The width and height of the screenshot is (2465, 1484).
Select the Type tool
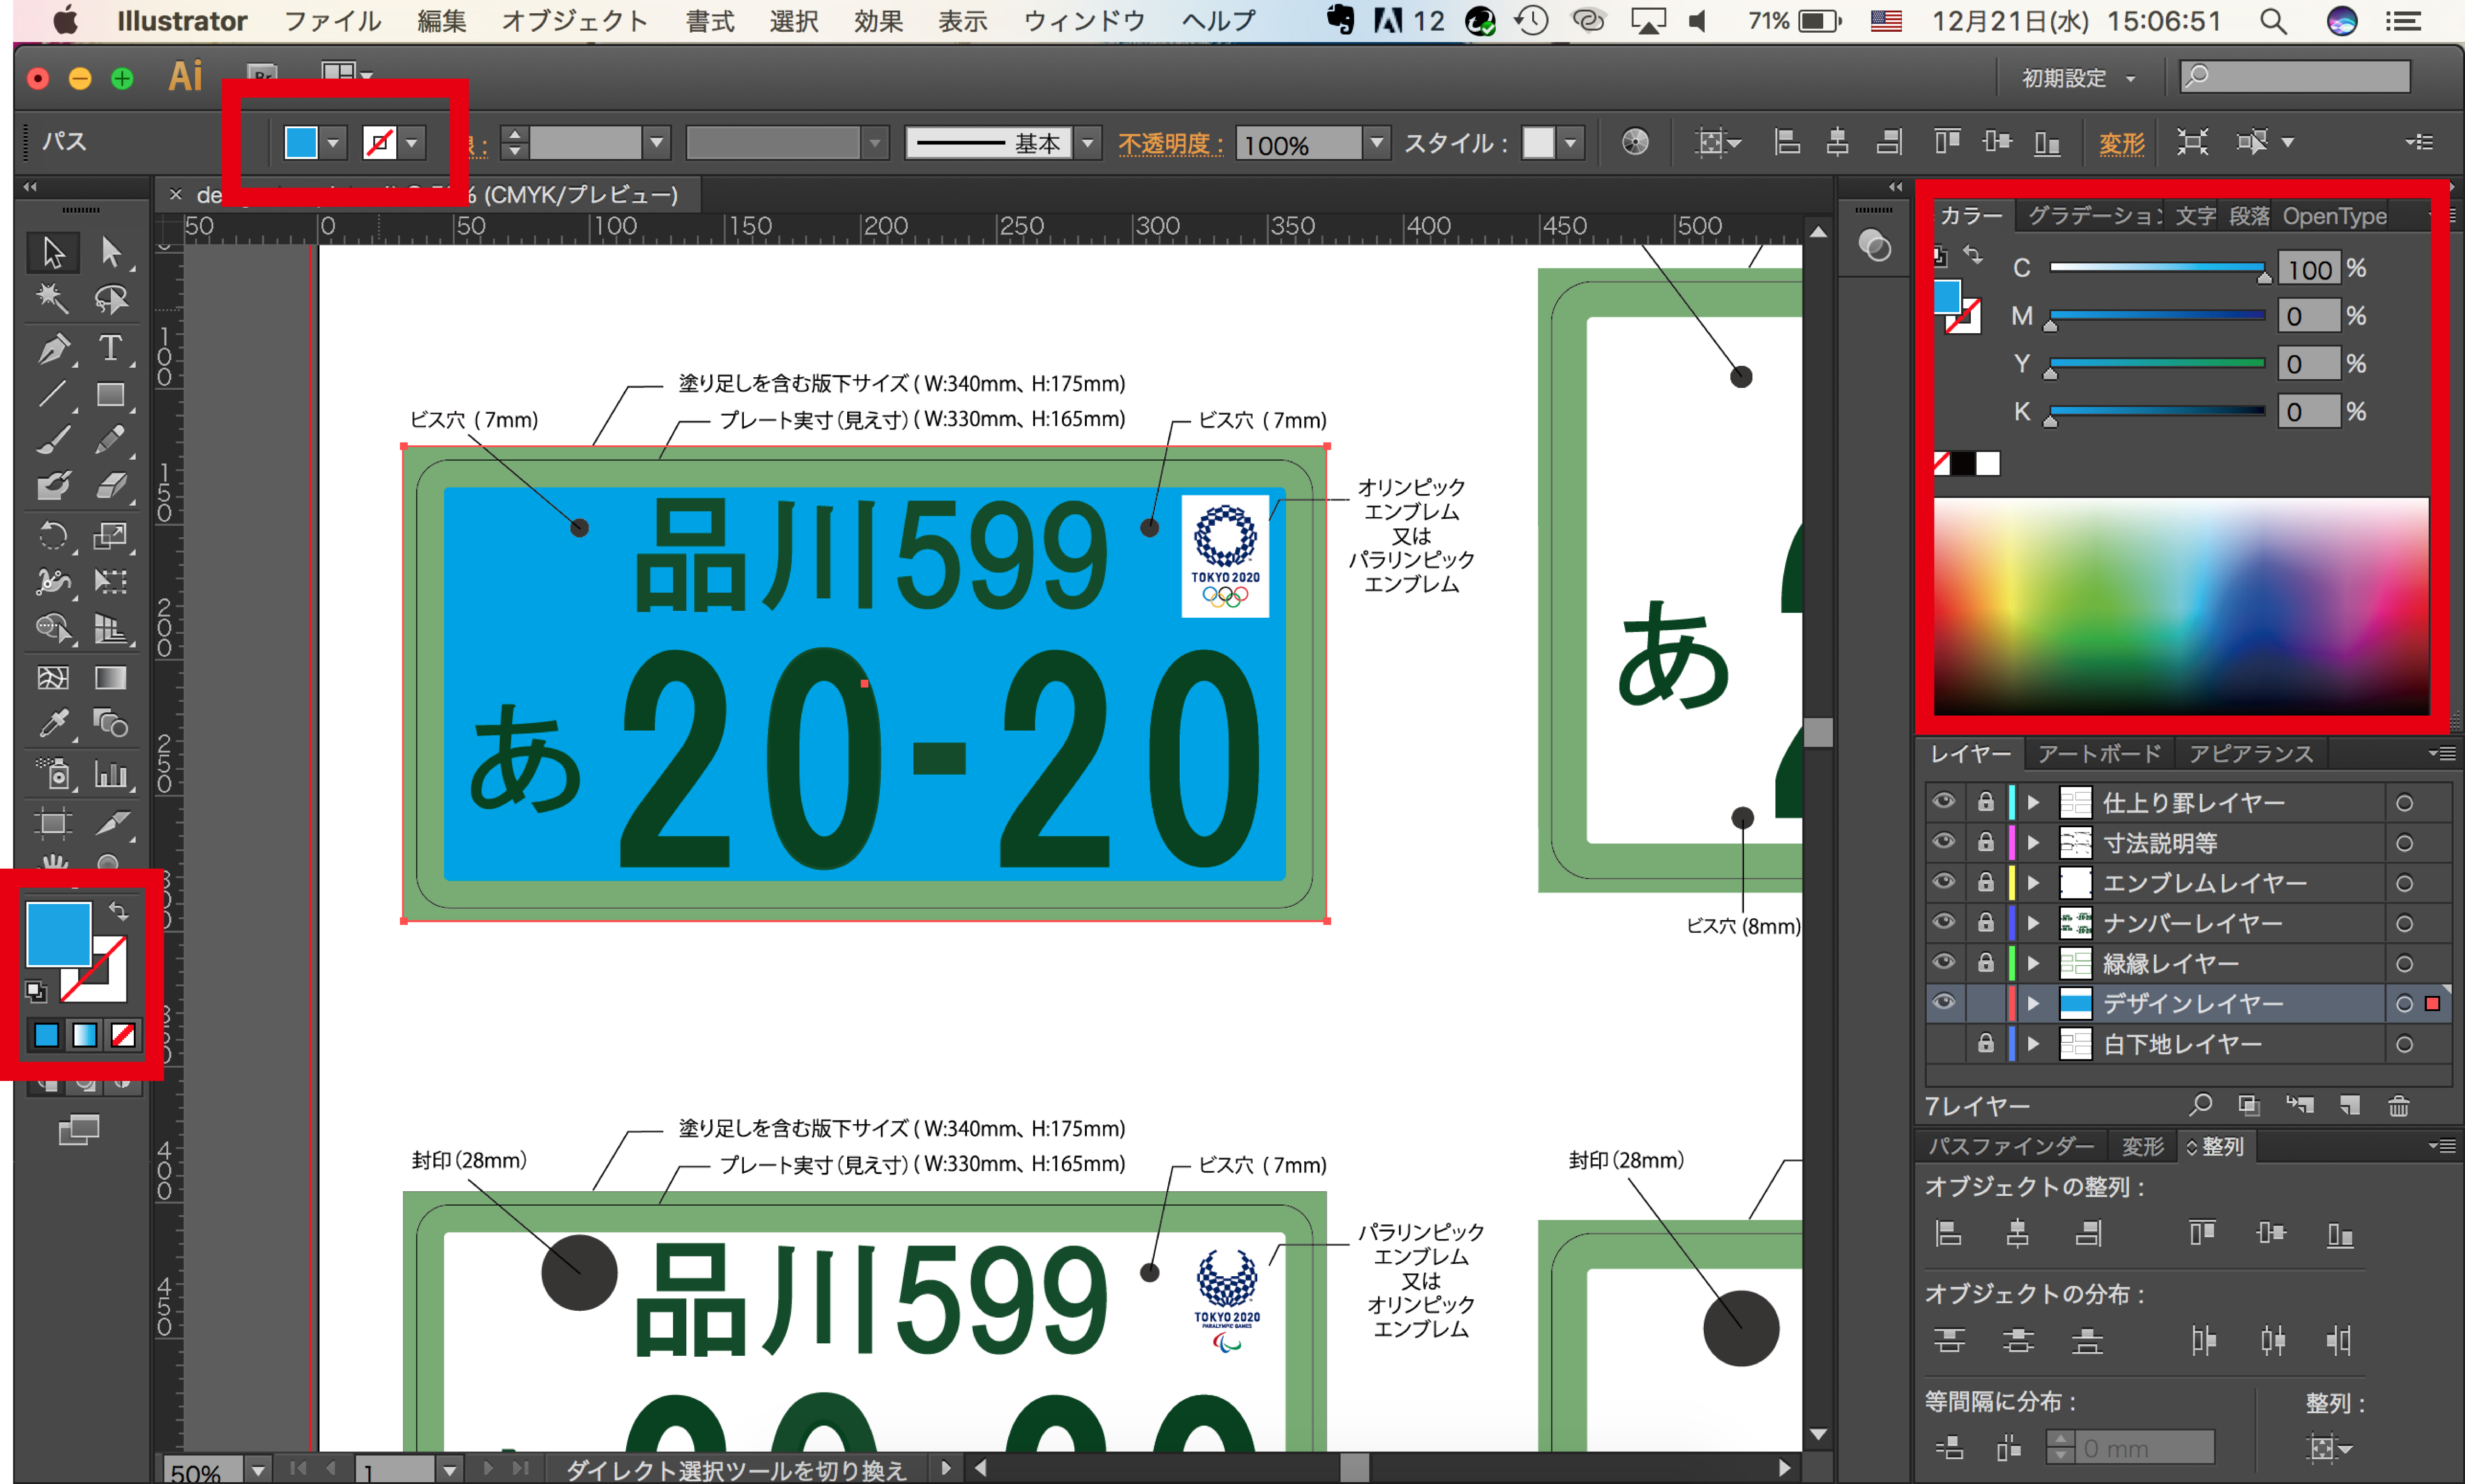pyautogui.click(x=111, y=349)
